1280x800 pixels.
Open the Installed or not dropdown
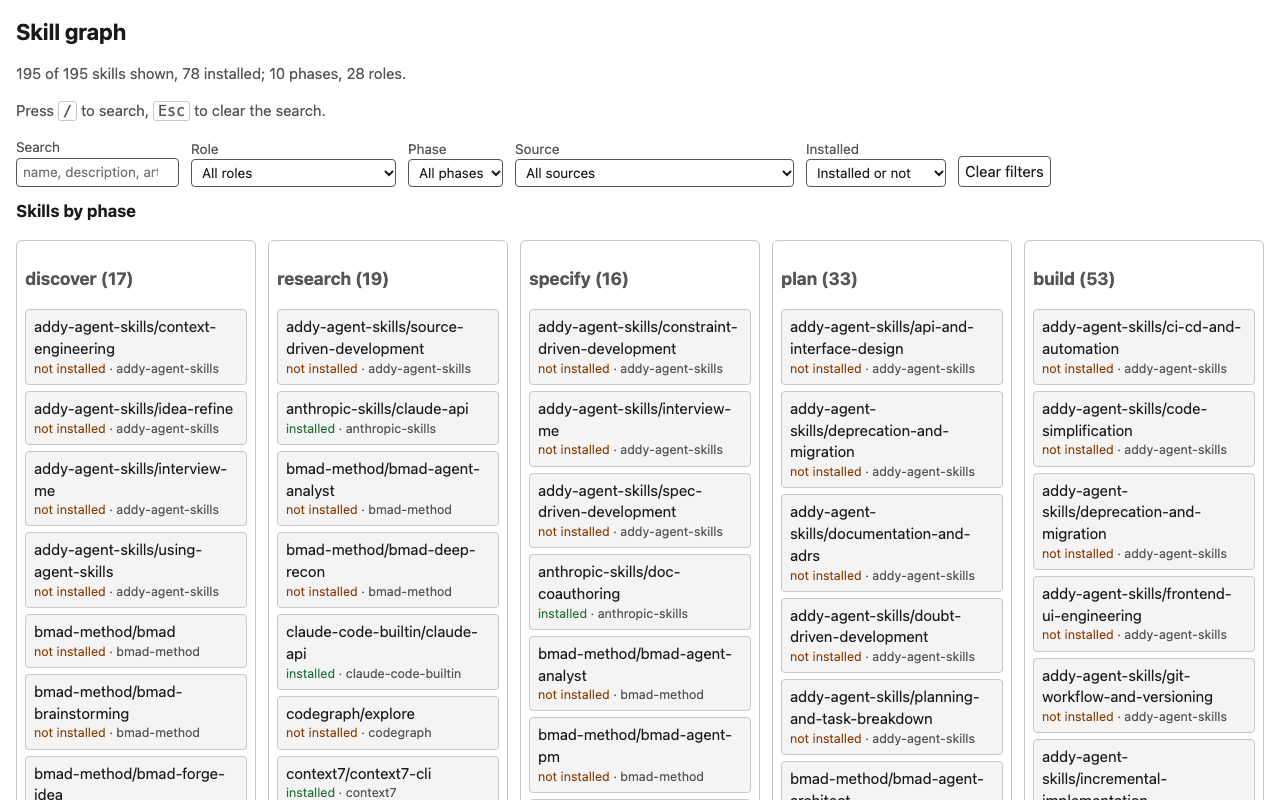[876, 173]
